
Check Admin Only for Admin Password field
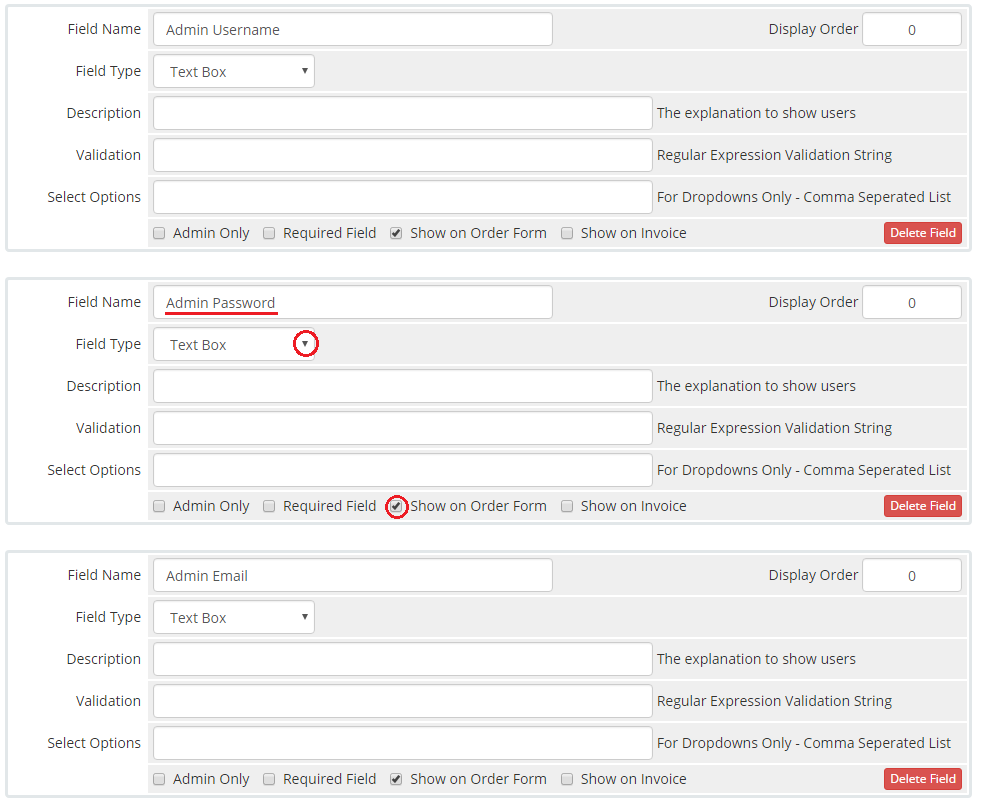point(159,506)
